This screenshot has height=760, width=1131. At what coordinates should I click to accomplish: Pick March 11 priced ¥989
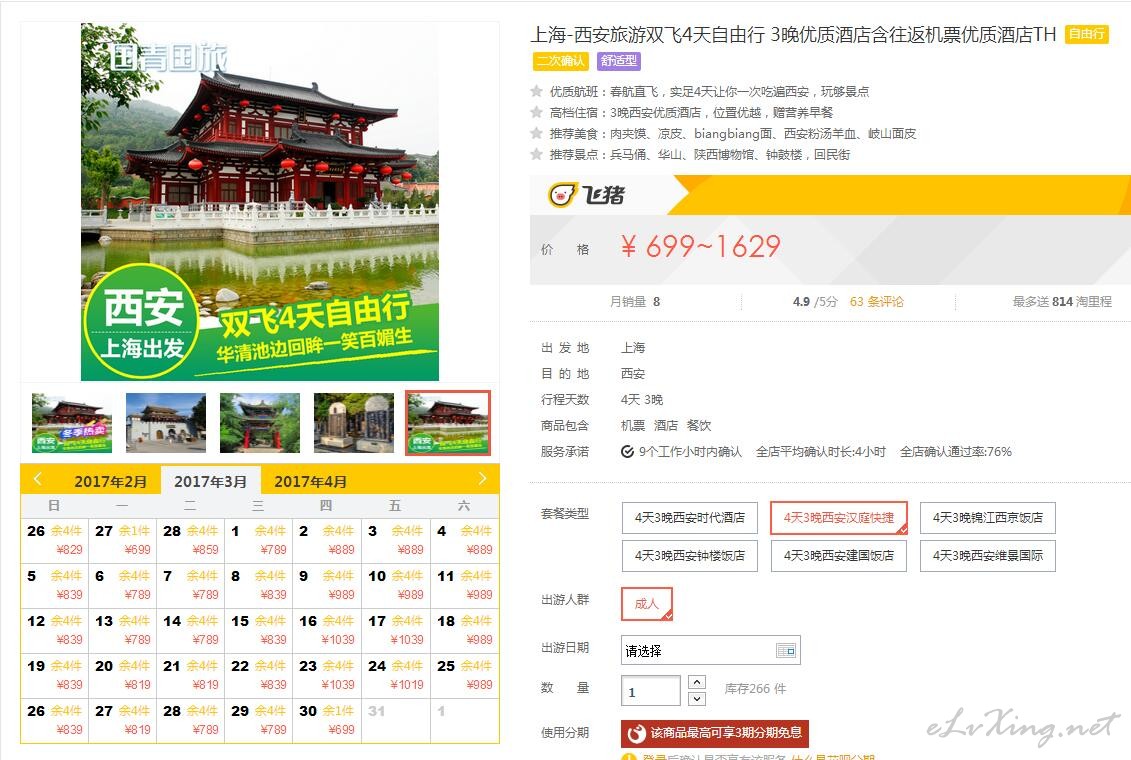pos(465,585)
